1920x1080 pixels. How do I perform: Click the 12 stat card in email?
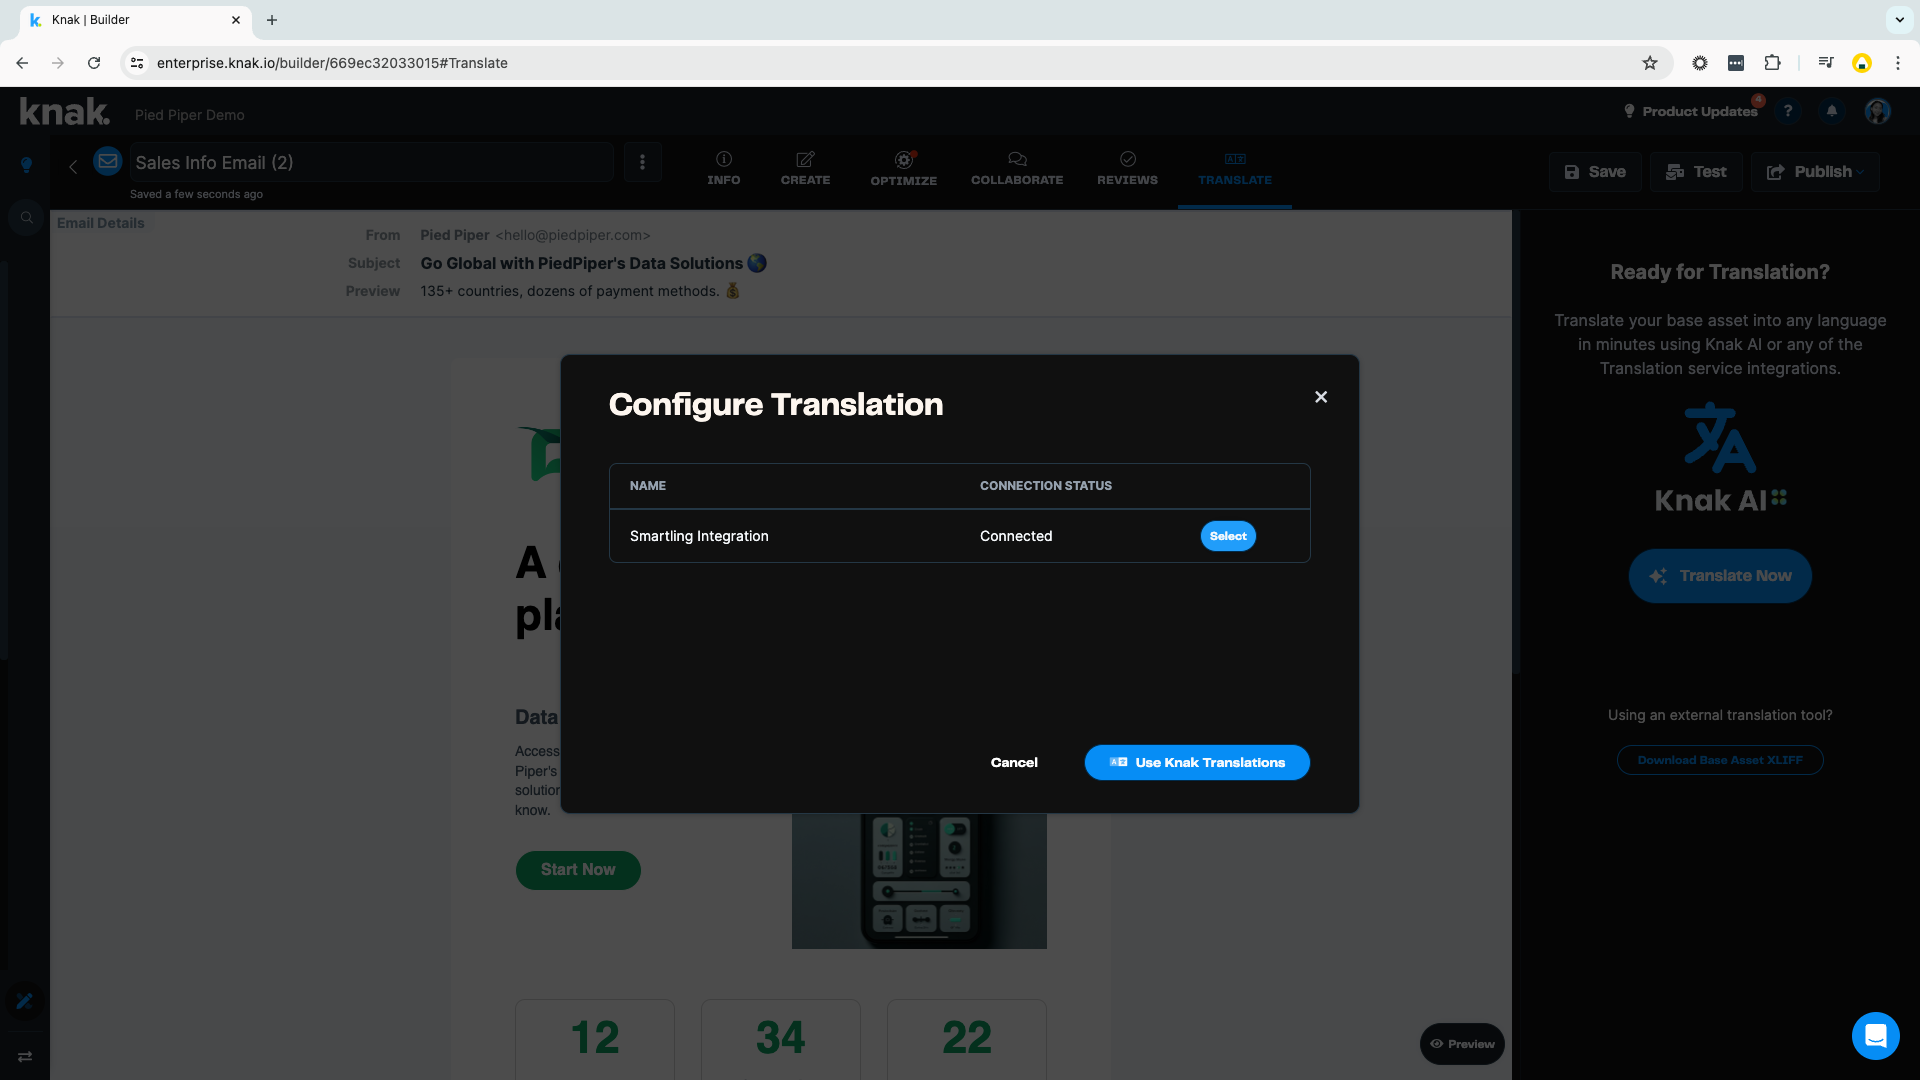(x=595, y=1038)
